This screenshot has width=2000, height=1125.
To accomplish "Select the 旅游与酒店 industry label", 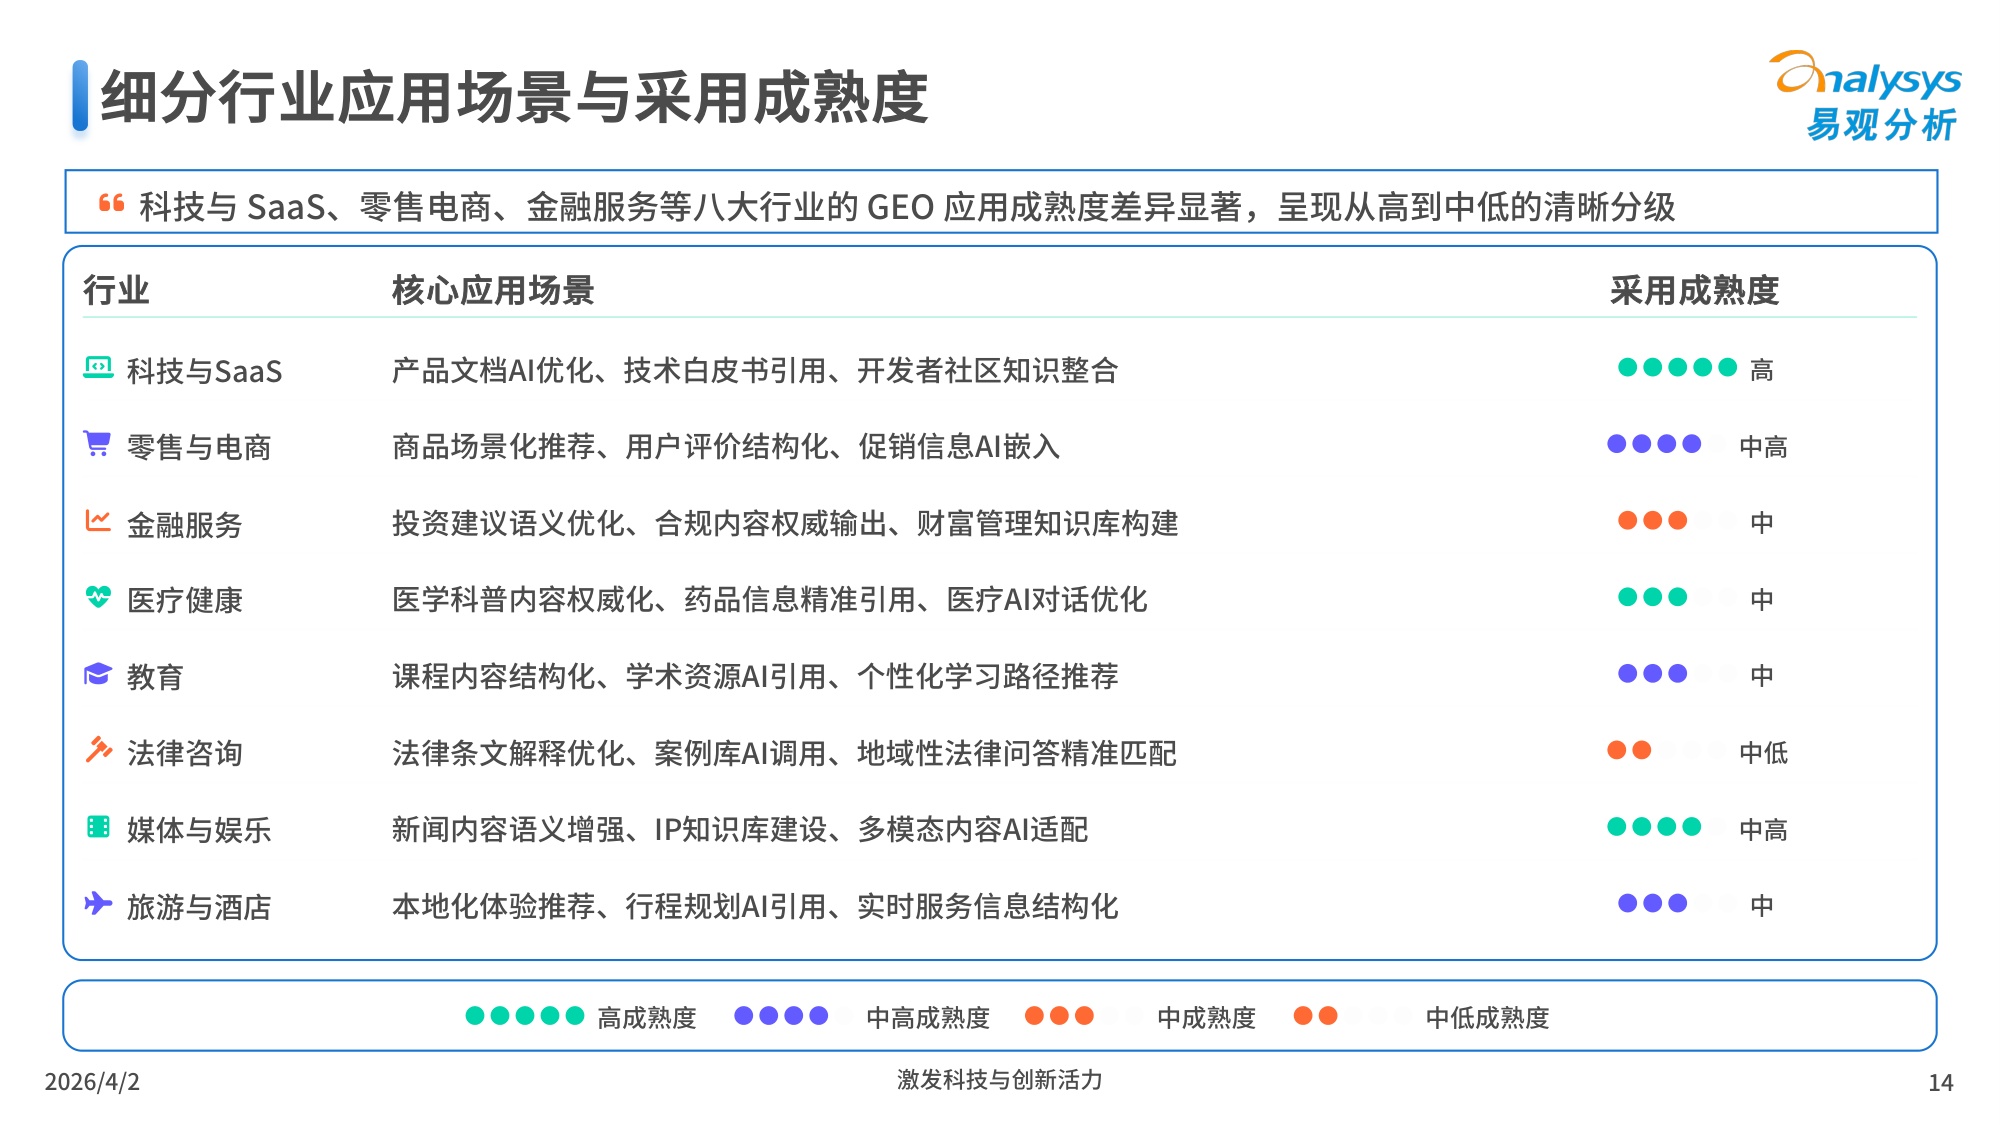I will click(199, 907).
